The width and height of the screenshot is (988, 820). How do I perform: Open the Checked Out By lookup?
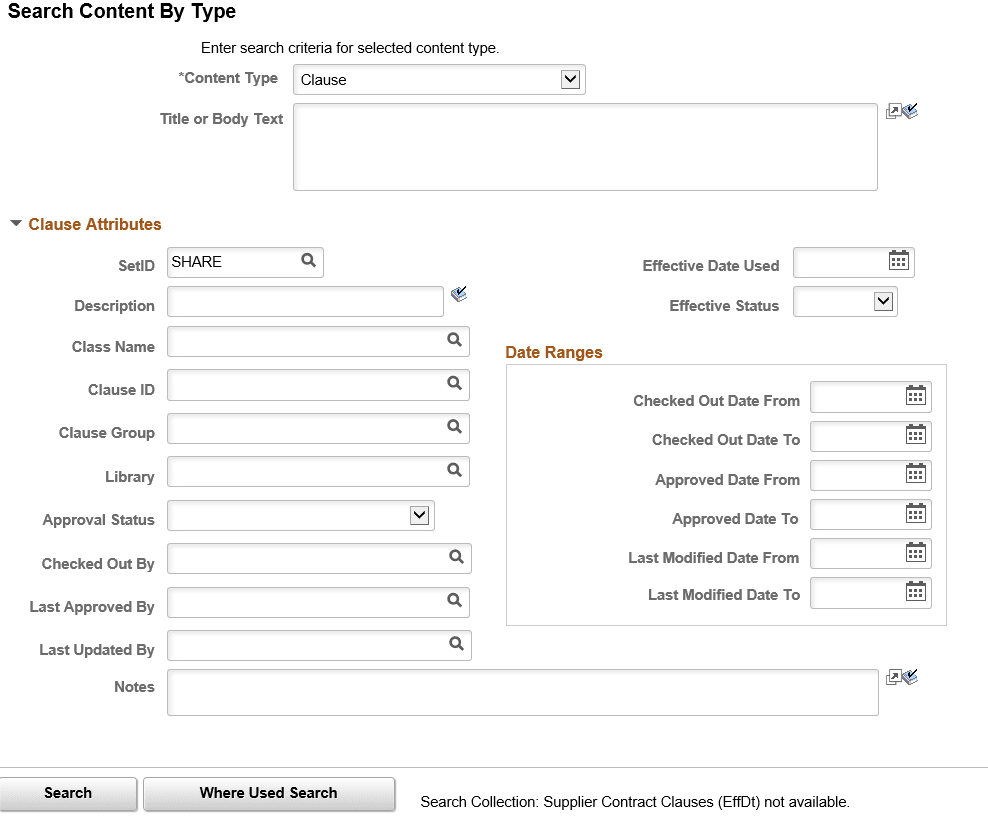[457, 558]
